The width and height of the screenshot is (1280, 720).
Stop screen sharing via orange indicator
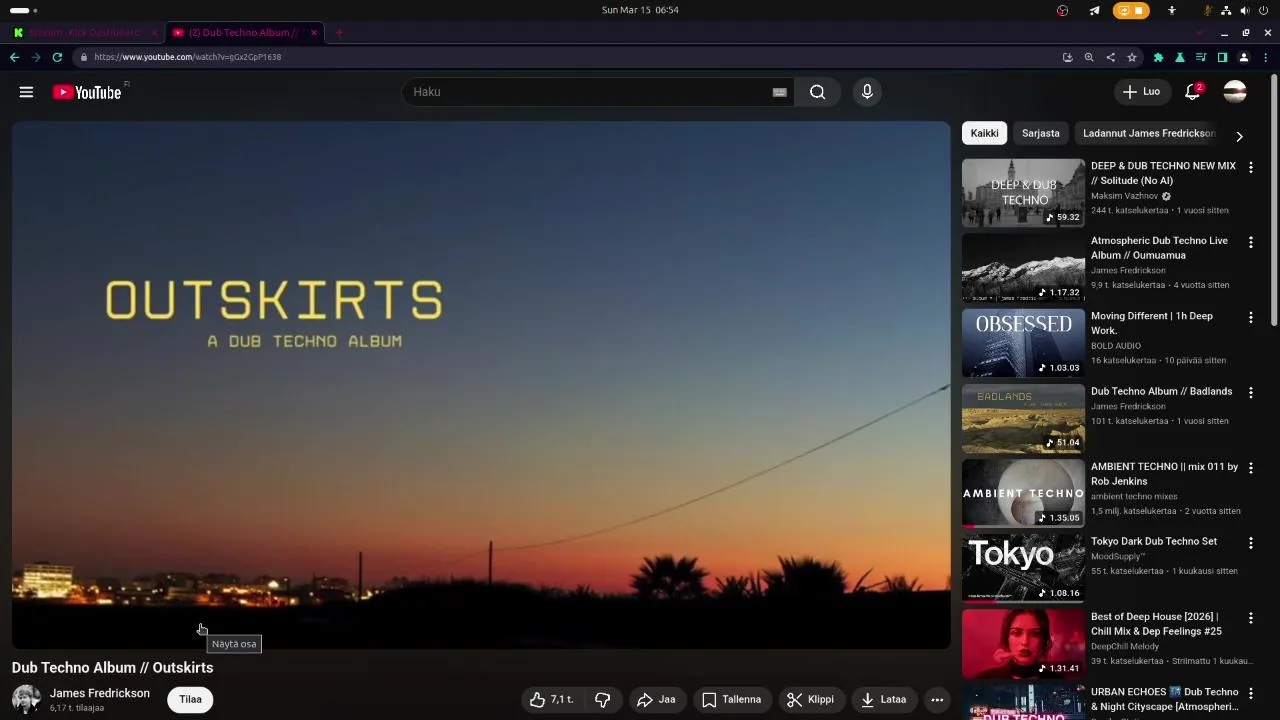(x=1131, y=10)
